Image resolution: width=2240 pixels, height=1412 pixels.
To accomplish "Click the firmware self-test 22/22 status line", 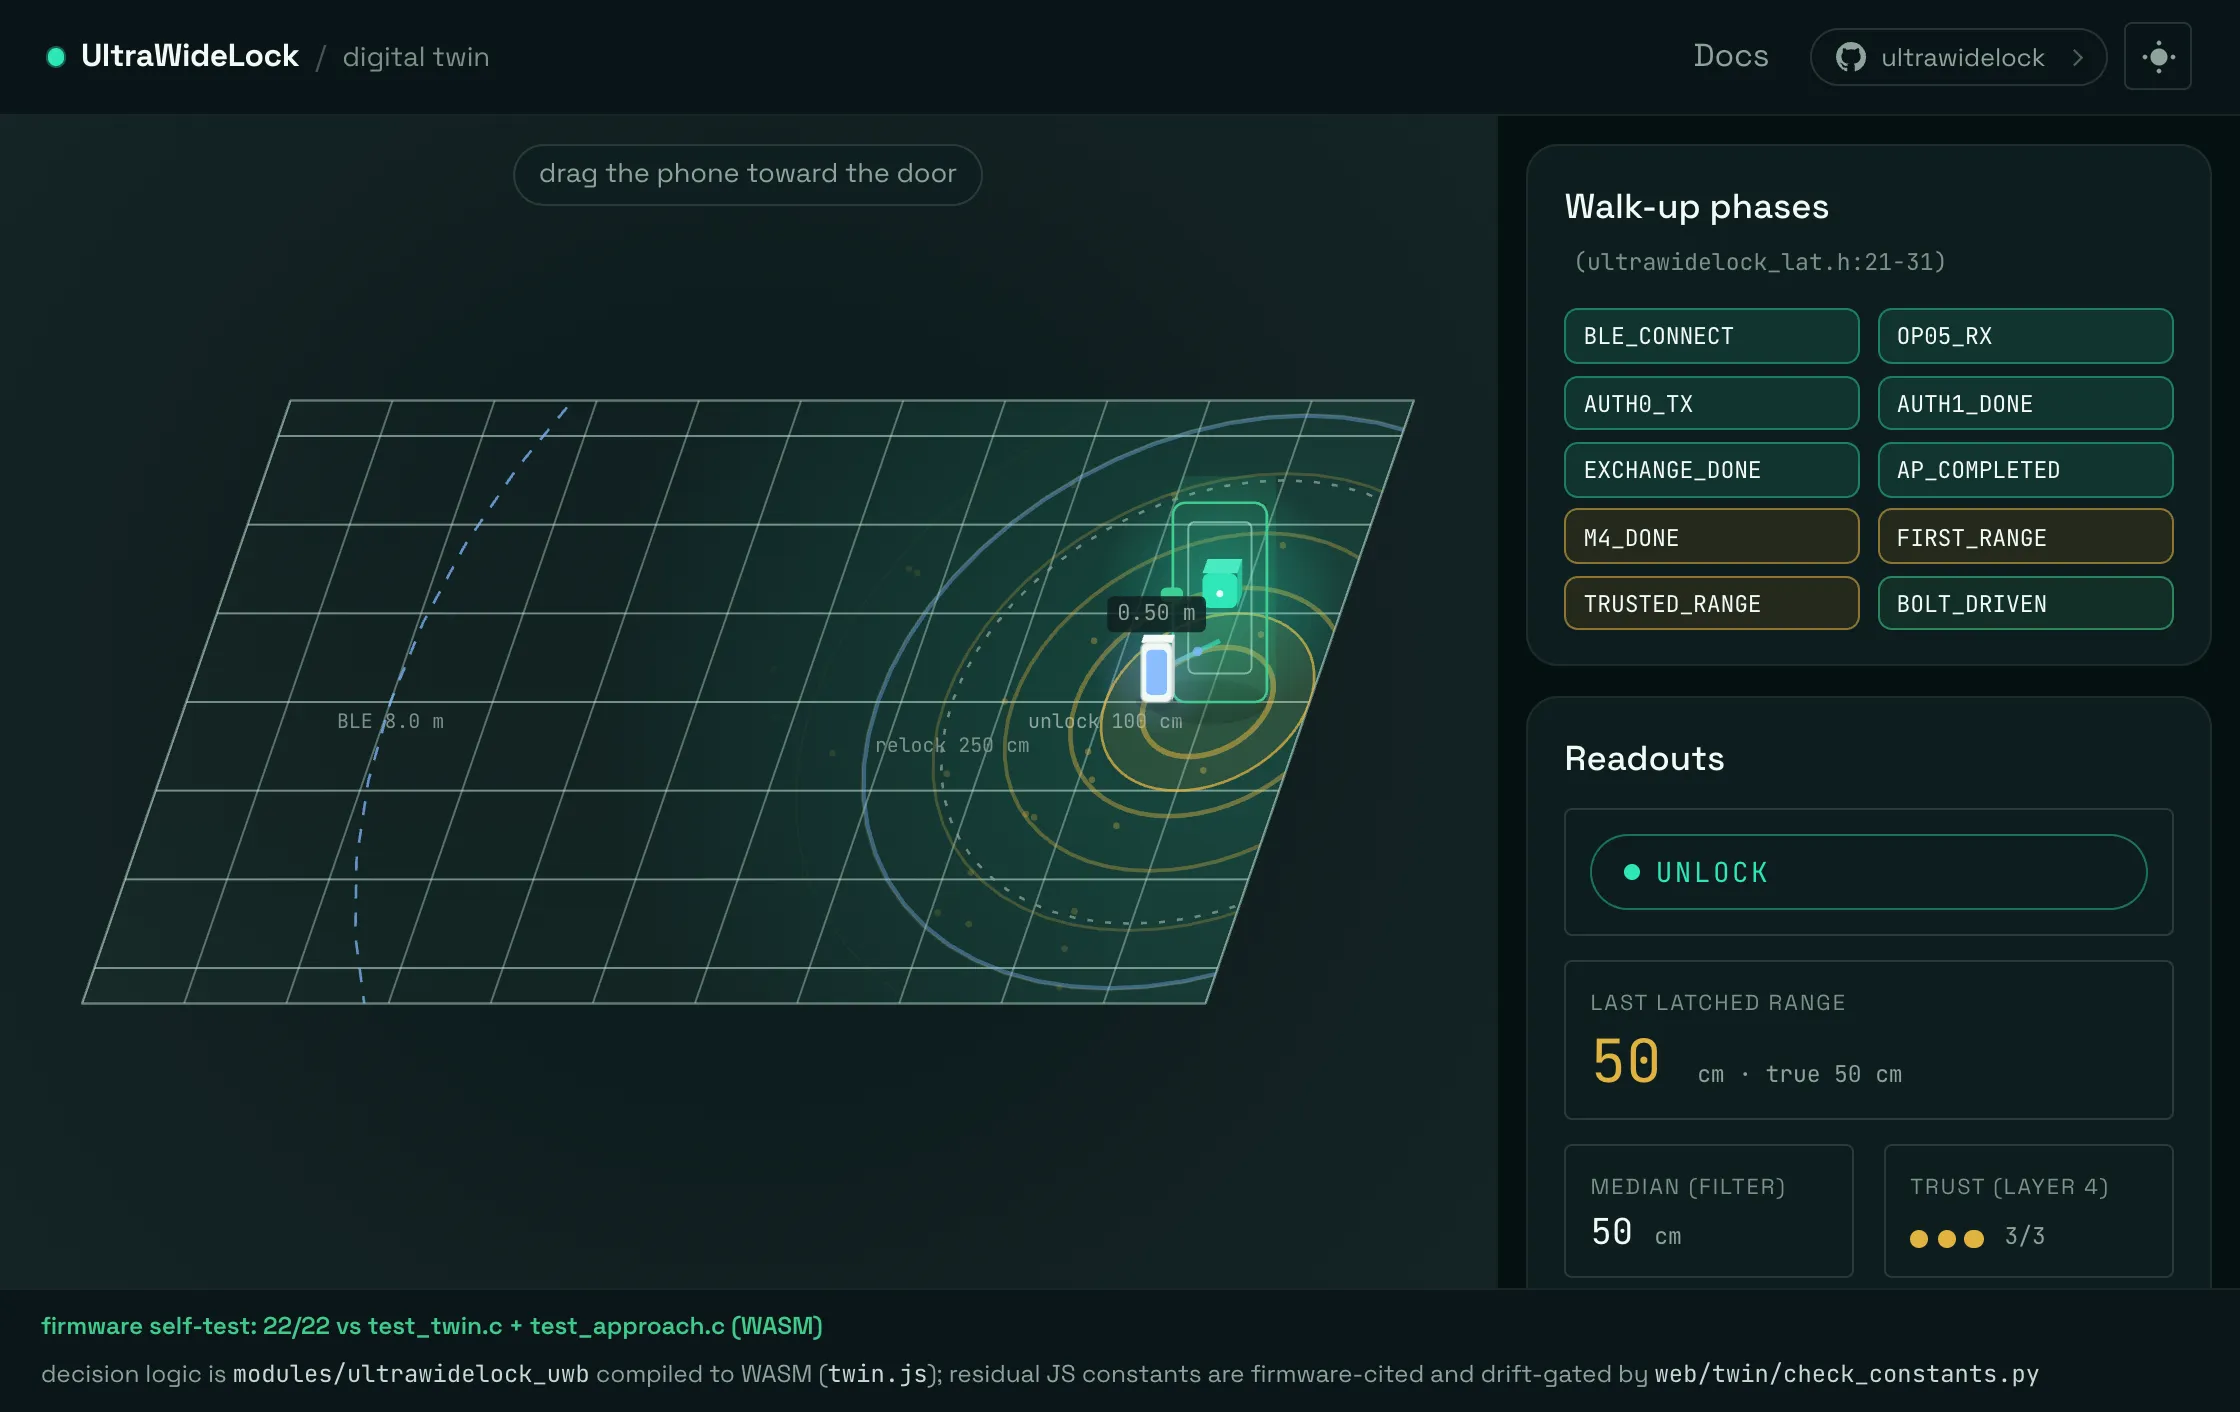I will tap(431, 1326).
